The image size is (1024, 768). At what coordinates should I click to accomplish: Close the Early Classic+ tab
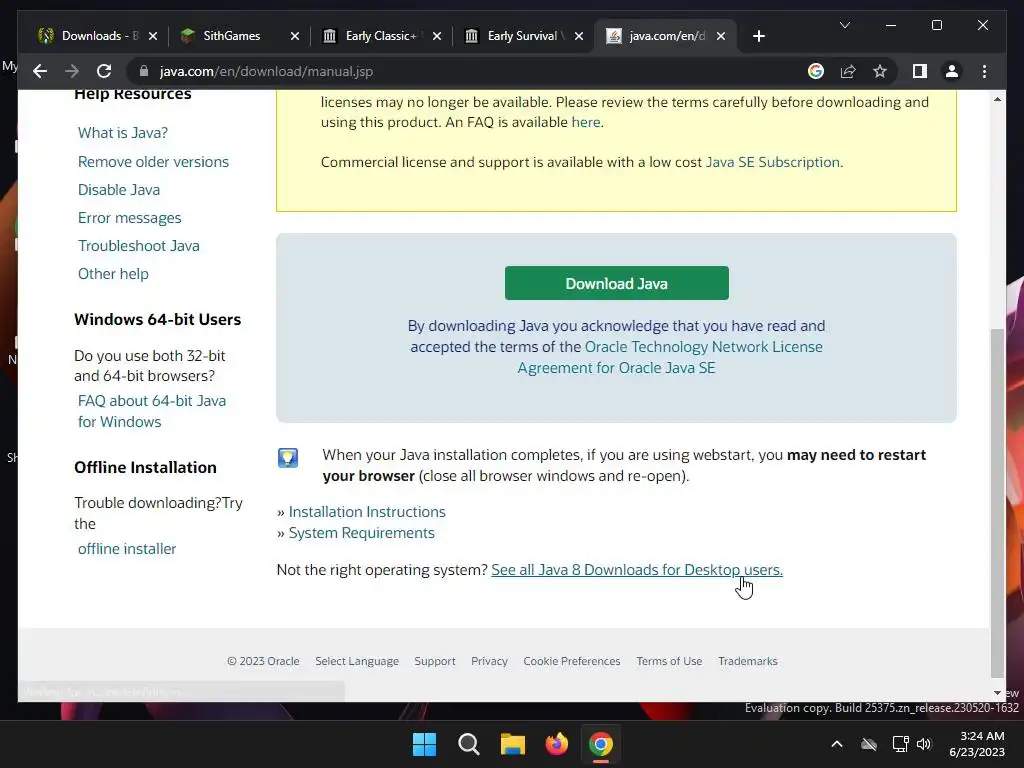(x=437, y=36)
